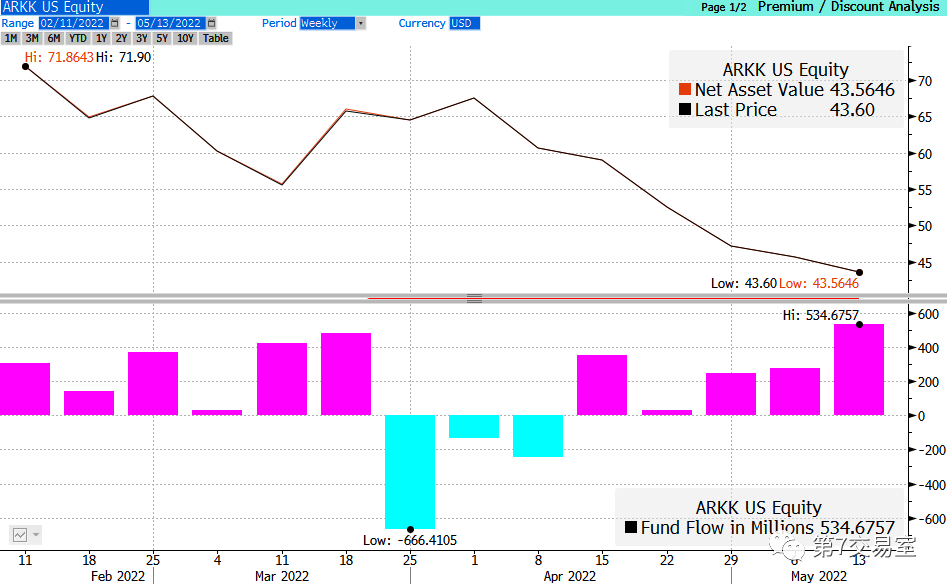Click the black Last Price legend swatch
This screenshot has height=588, width=947.
coord(684,109)
